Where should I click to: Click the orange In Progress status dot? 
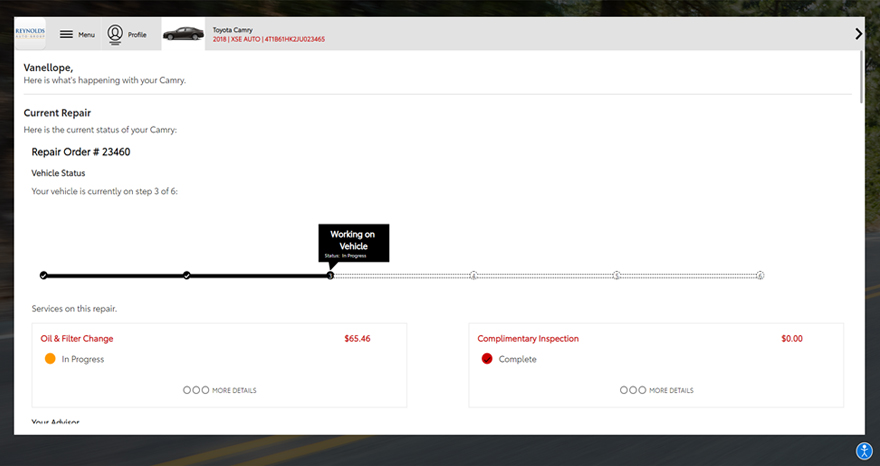coord(49,359)
